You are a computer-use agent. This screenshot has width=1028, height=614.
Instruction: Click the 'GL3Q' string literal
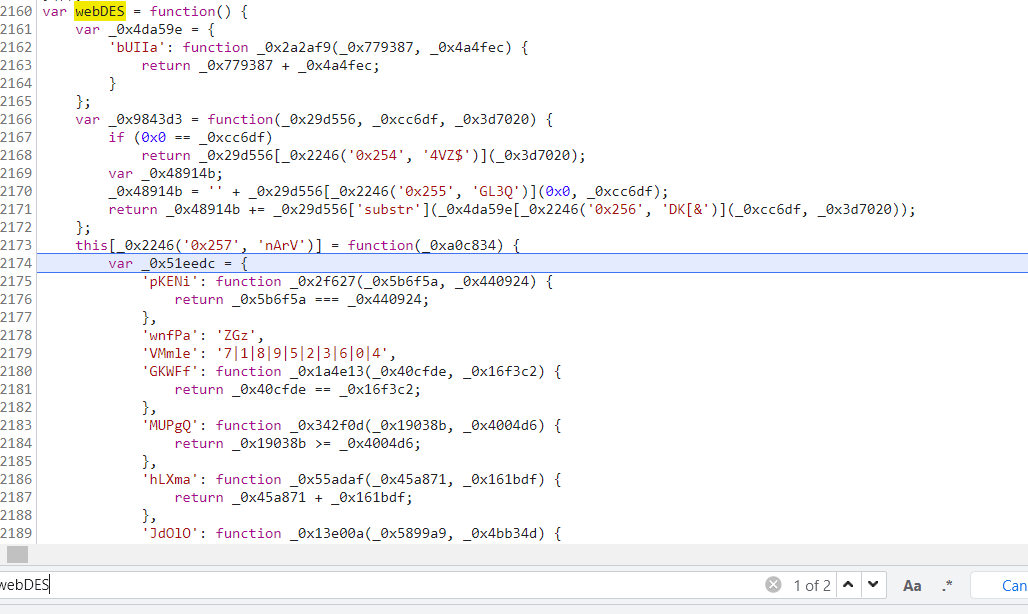pos(496,191)
